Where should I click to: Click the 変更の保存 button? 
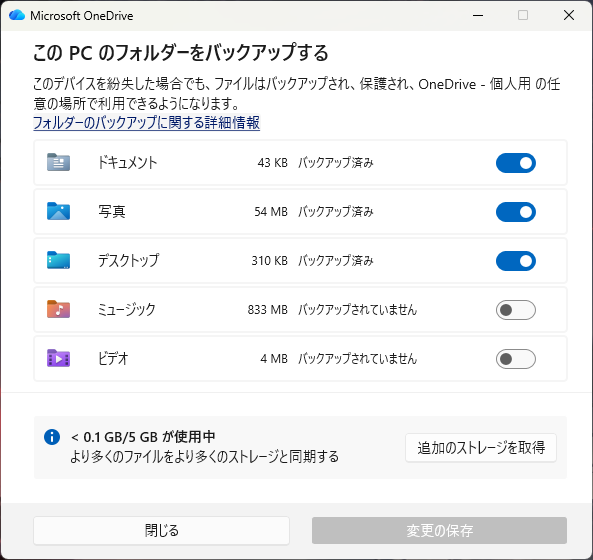439,531
